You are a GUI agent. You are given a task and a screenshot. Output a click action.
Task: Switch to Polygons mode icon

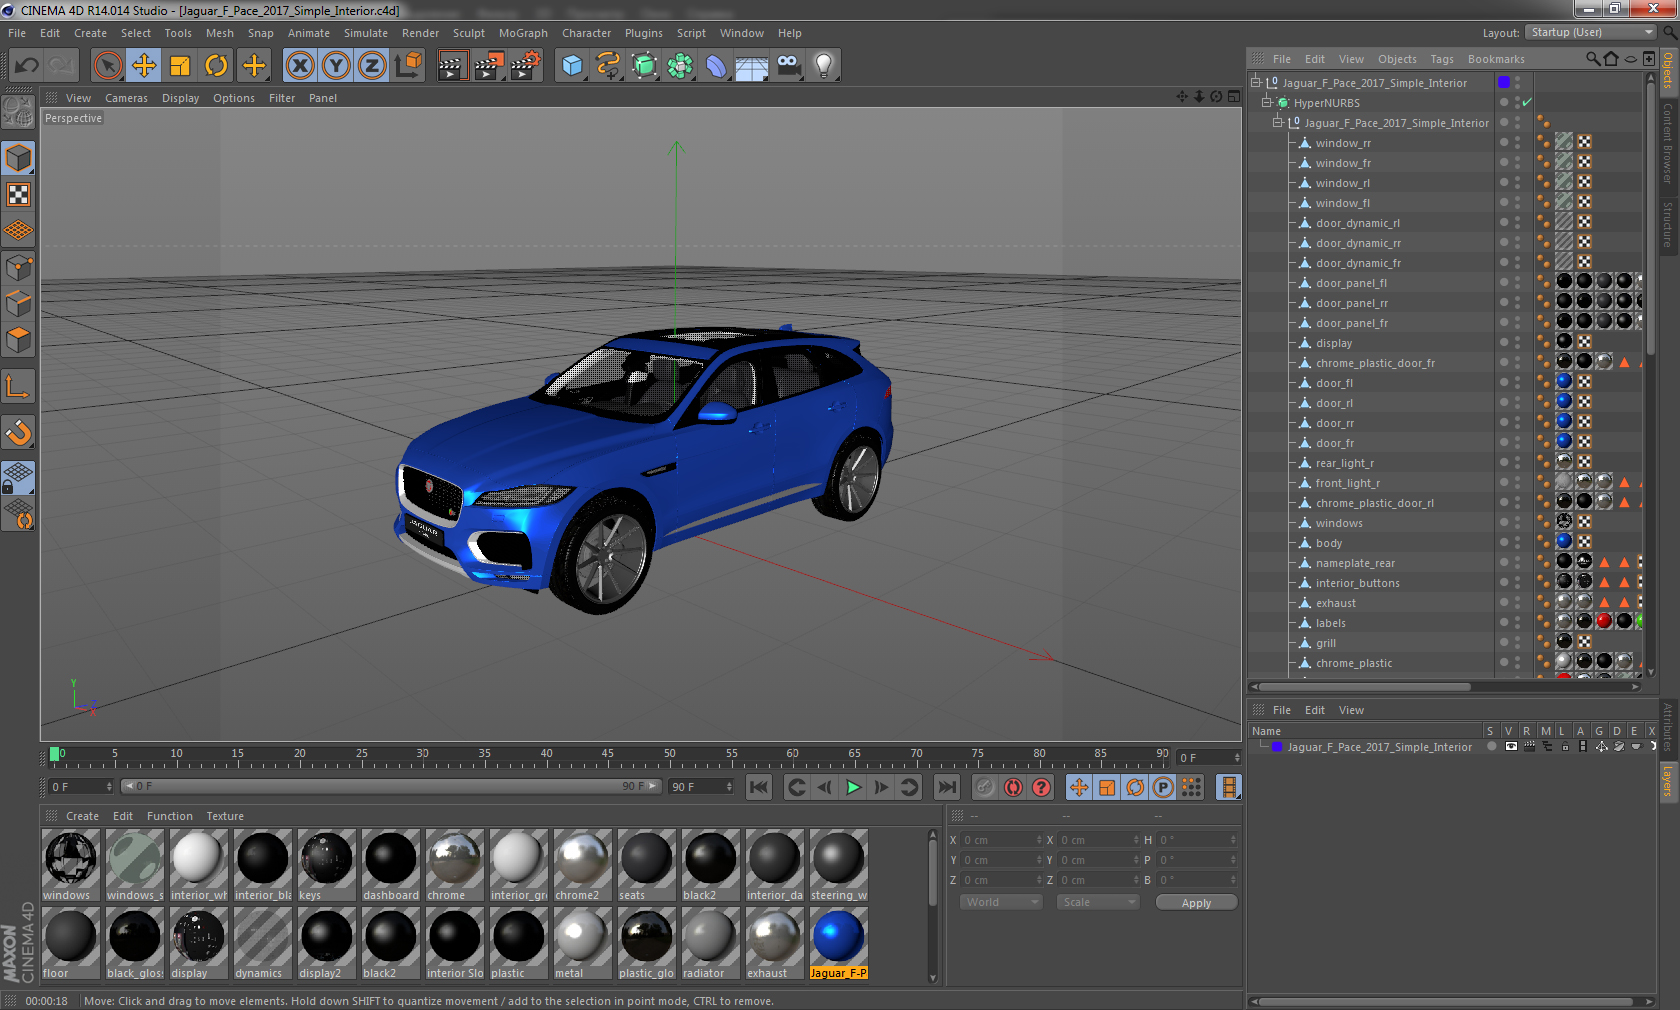click(x=19, y=340)
